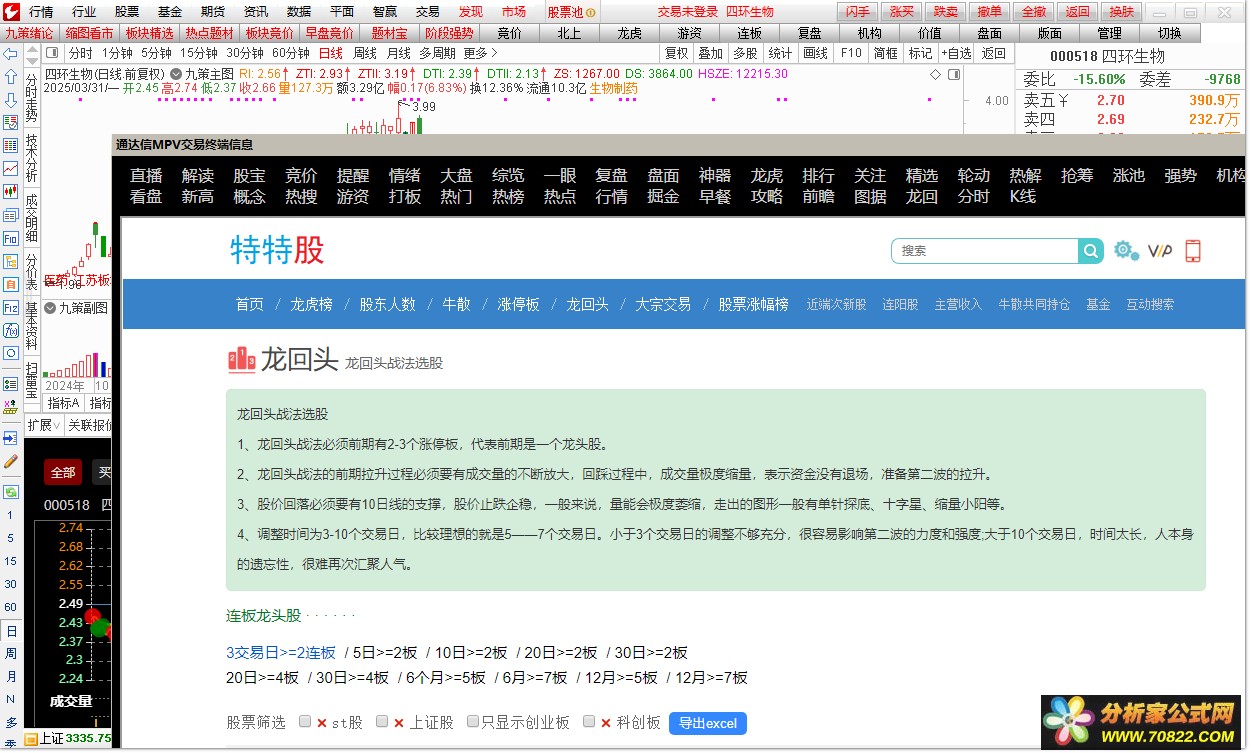Switch to the 龙虎 tab
The height and width of the screenshot is (753, 1251).
coord(629,33)
